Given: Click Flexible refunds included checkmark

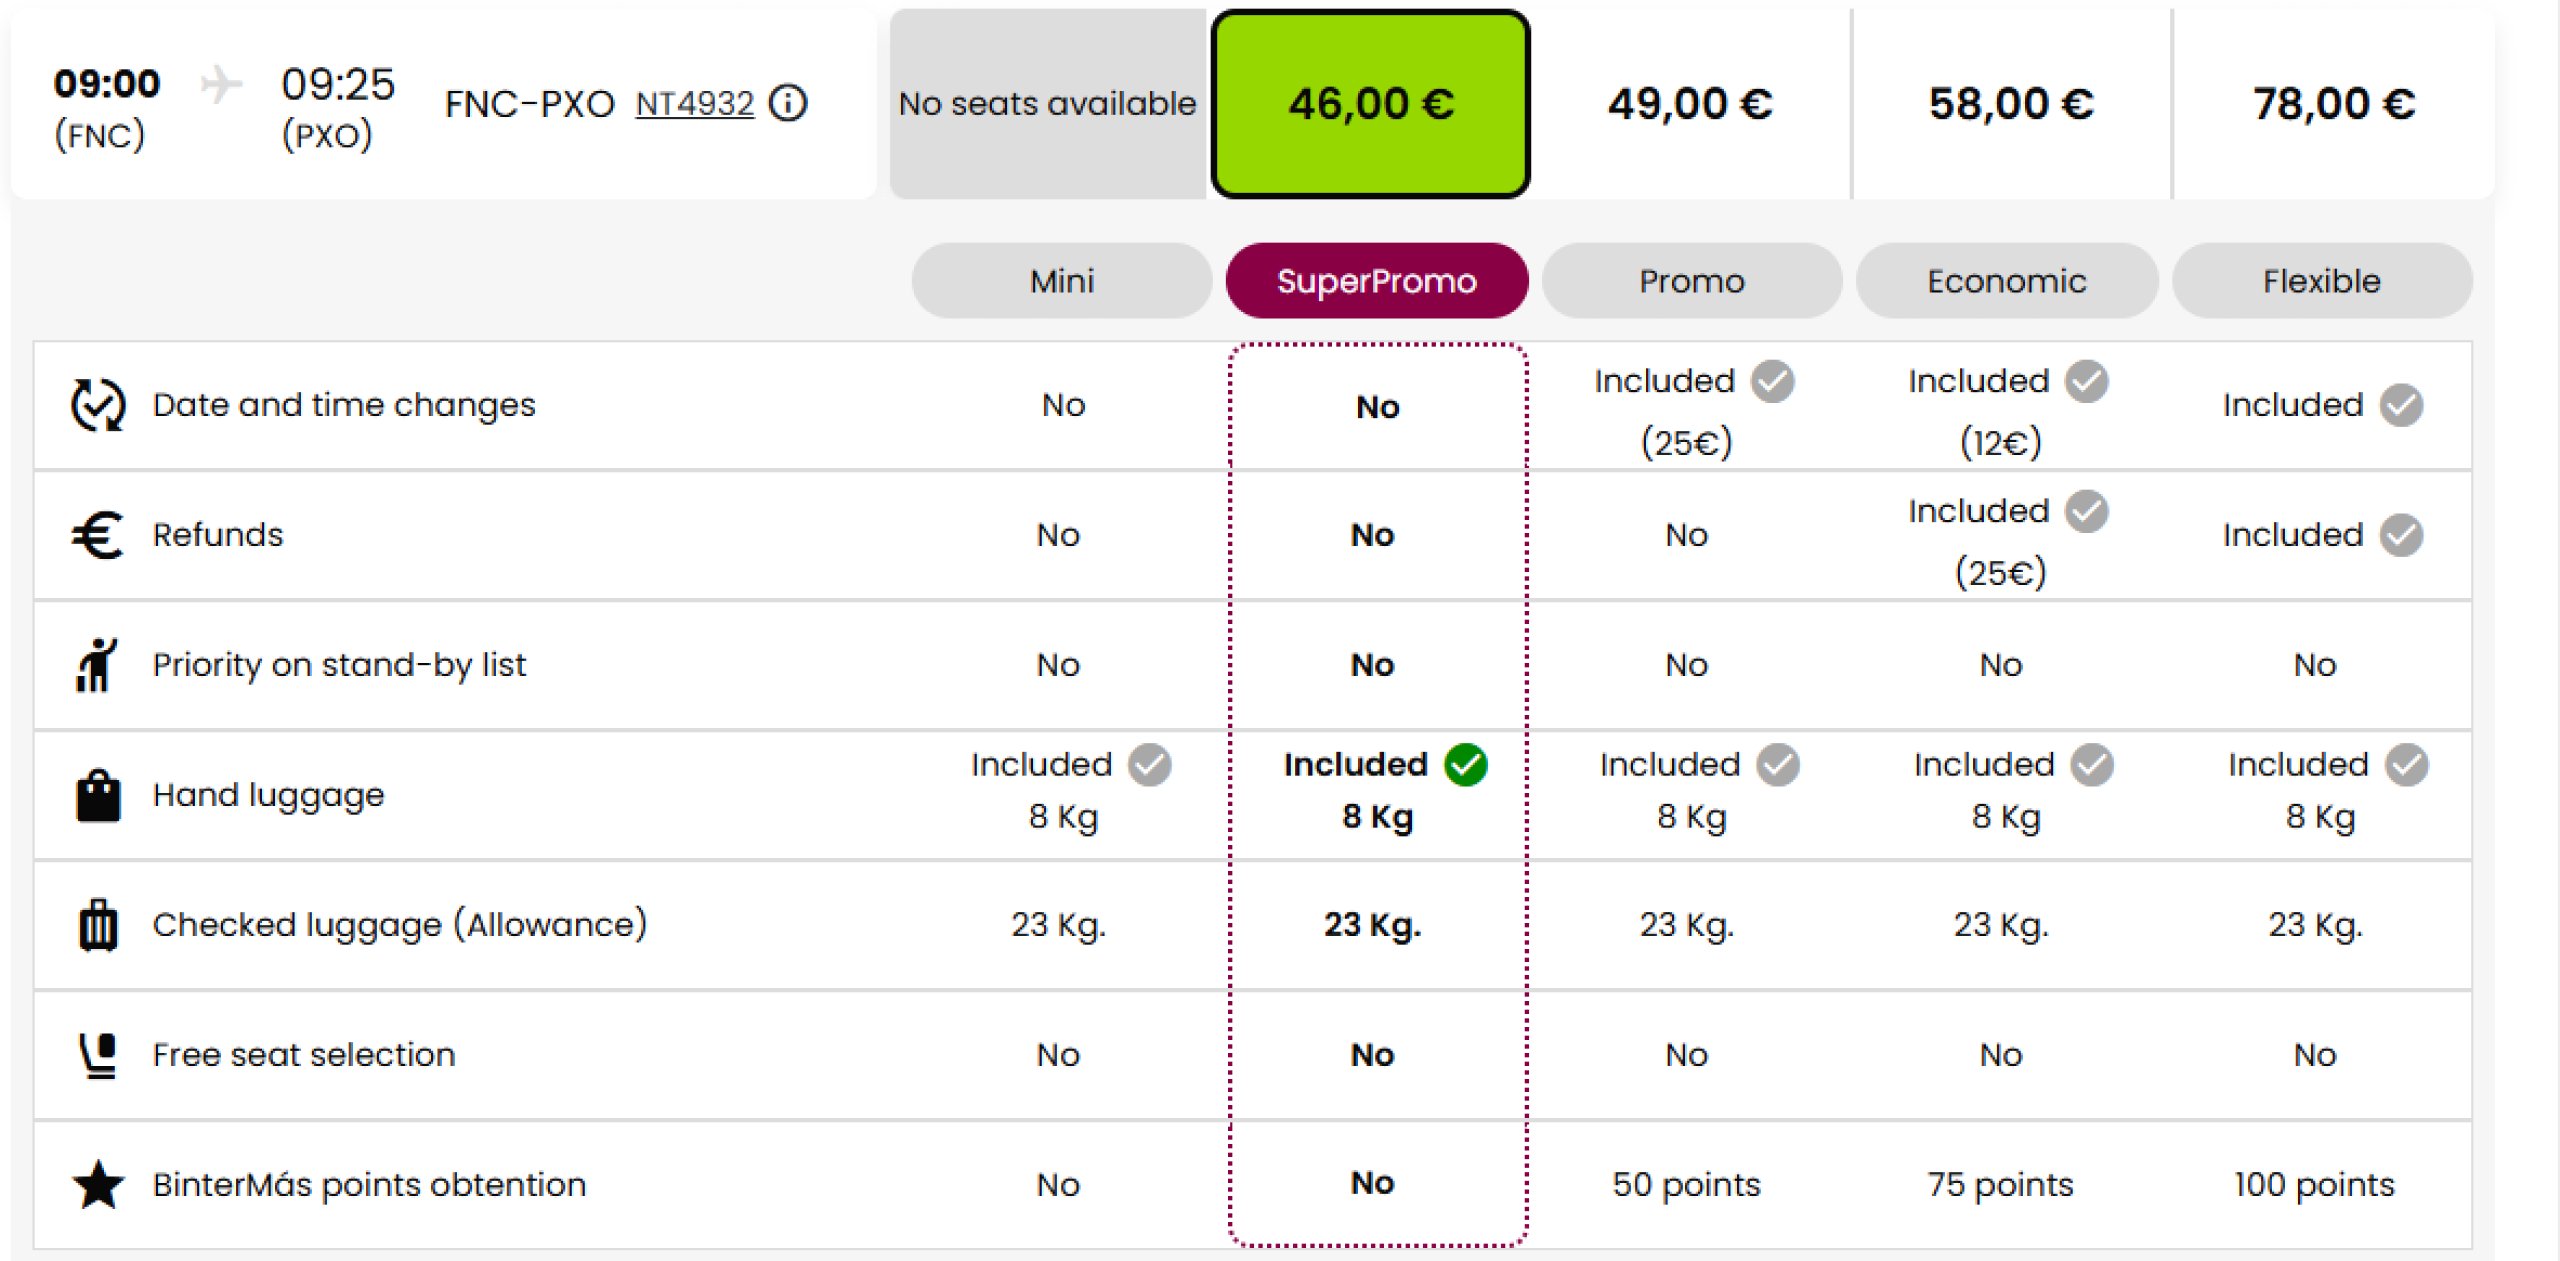Looking at the screenshot, I should click(x=2401, y=535).
